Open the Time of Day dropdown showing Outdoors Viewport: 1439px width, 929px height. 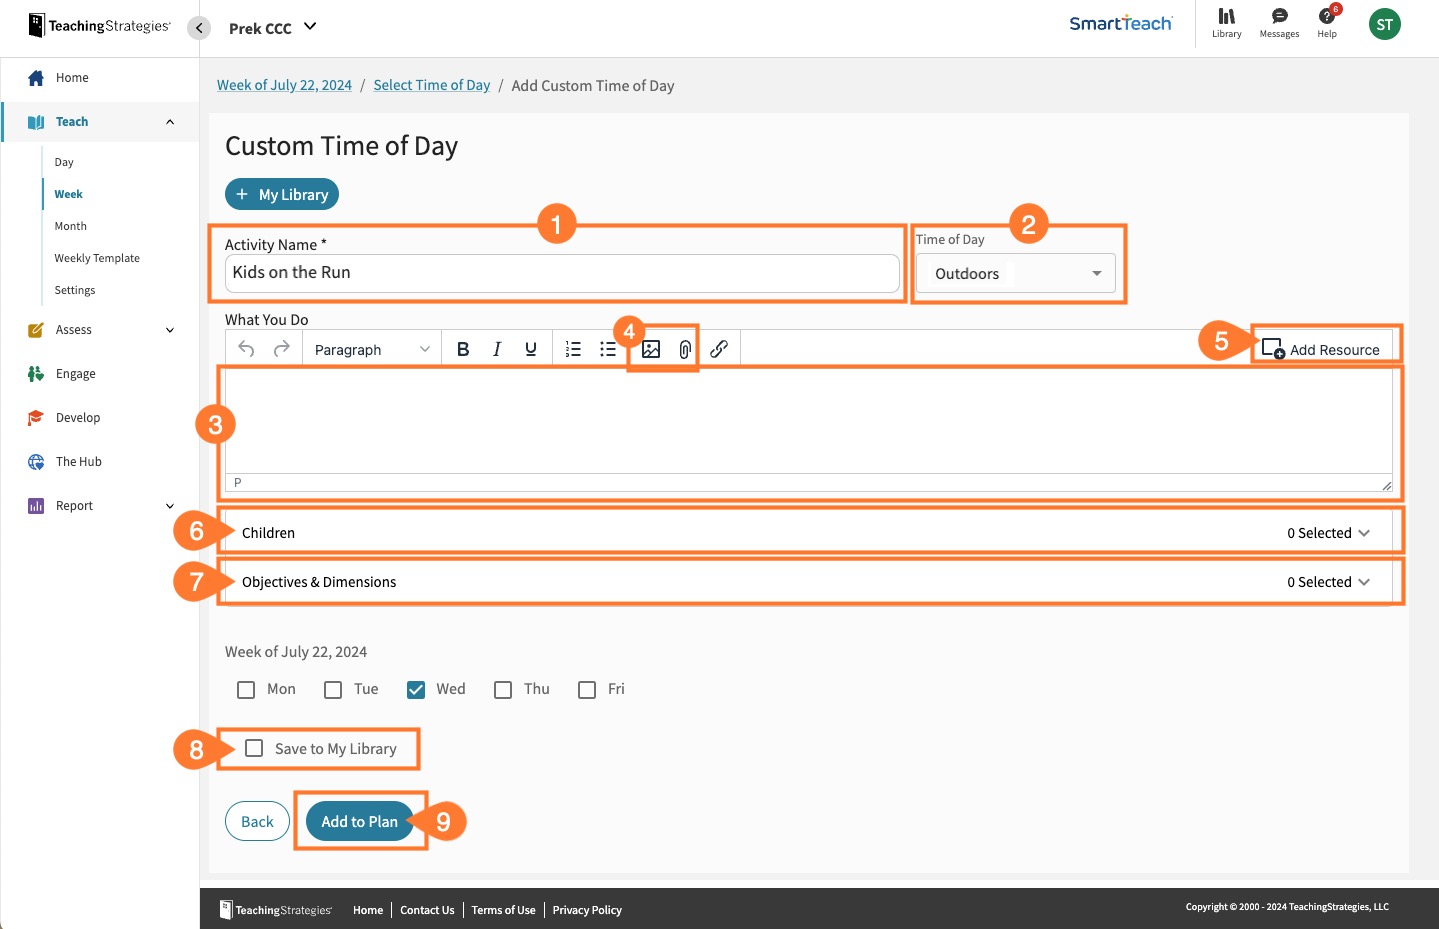(x=1016, y=272)
